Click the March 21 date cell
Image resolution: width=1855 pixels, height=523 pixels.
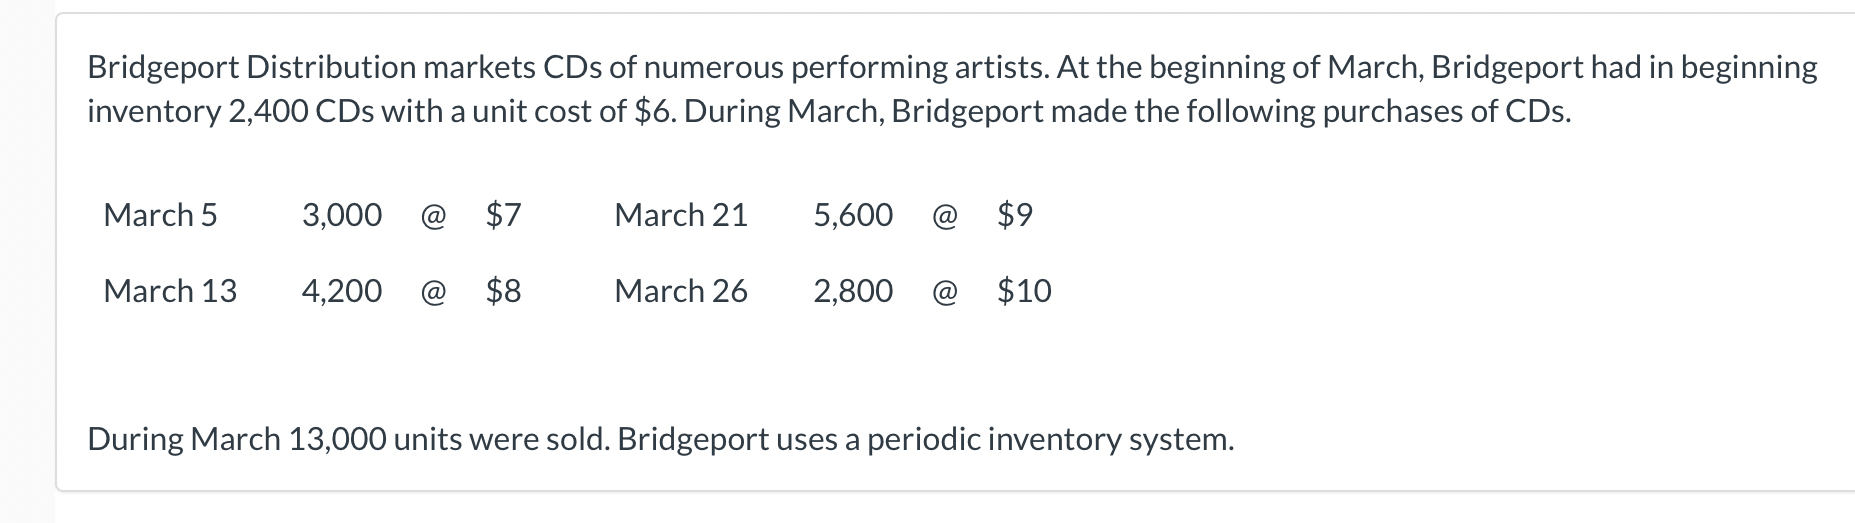(x=681, y=215)
